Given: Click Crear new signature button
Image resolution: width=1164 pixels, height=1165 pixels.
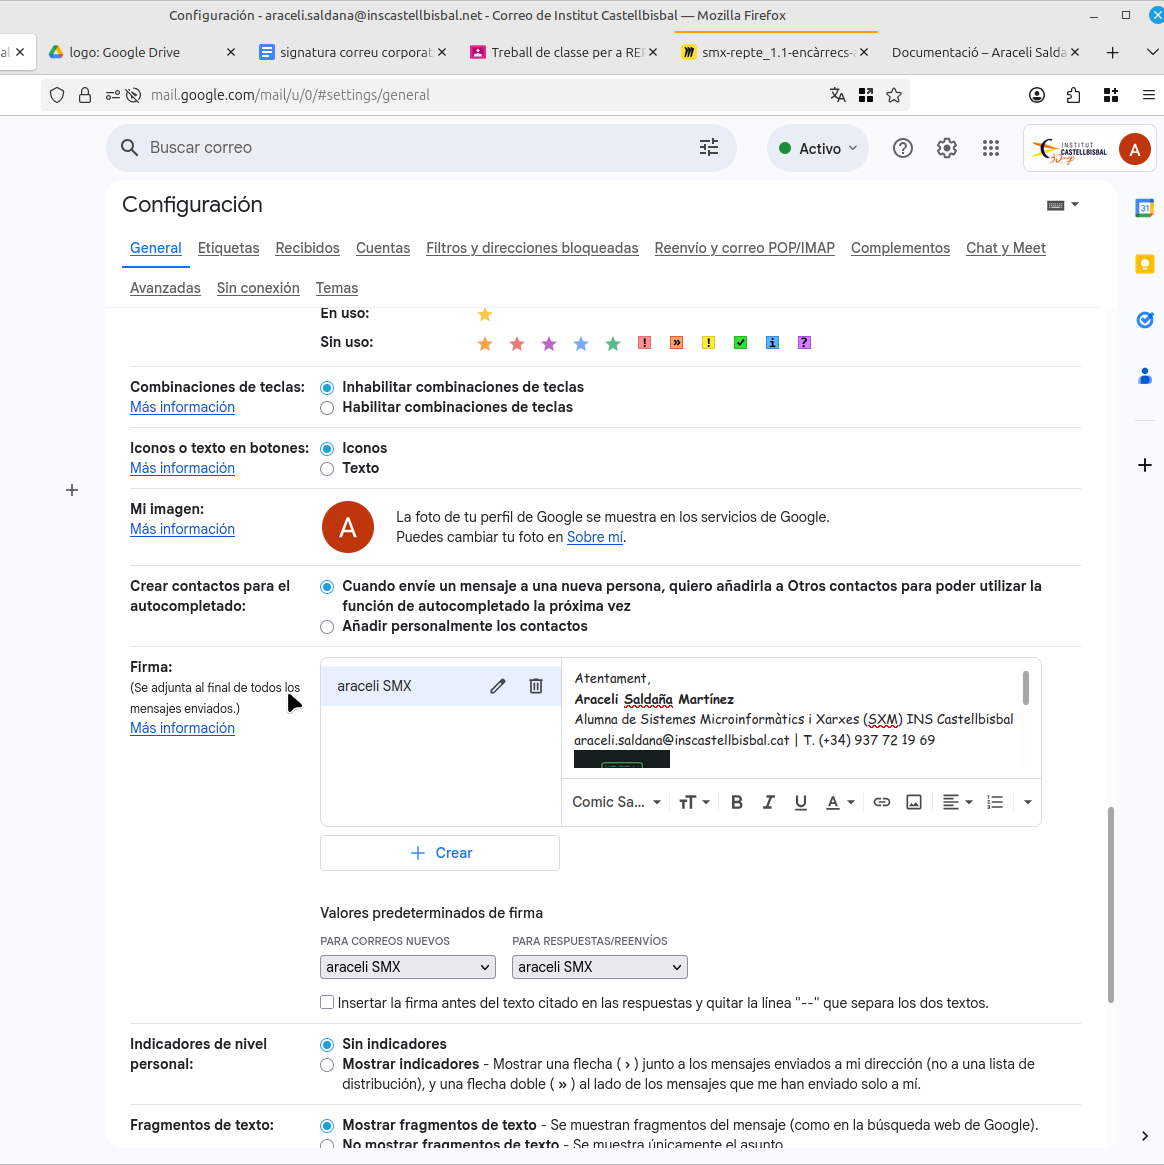Looking at the screenshot, I should (x=440, y=853).
